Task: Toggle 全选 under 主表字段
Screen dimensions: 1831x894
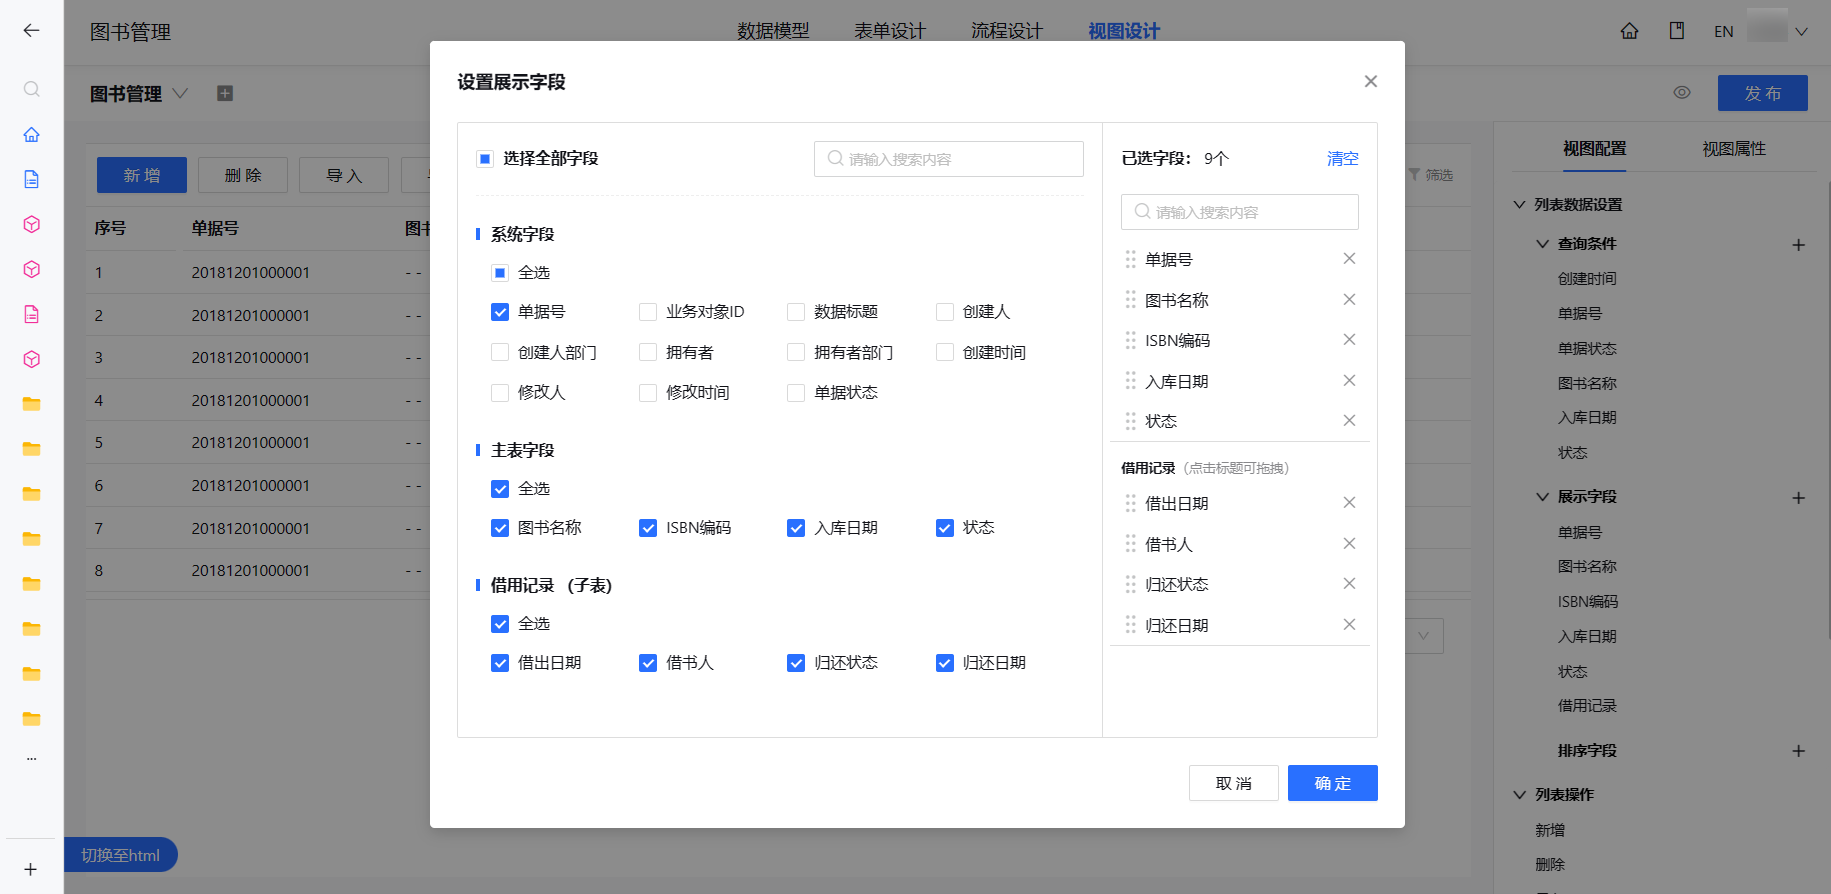Action: [500, 488]
